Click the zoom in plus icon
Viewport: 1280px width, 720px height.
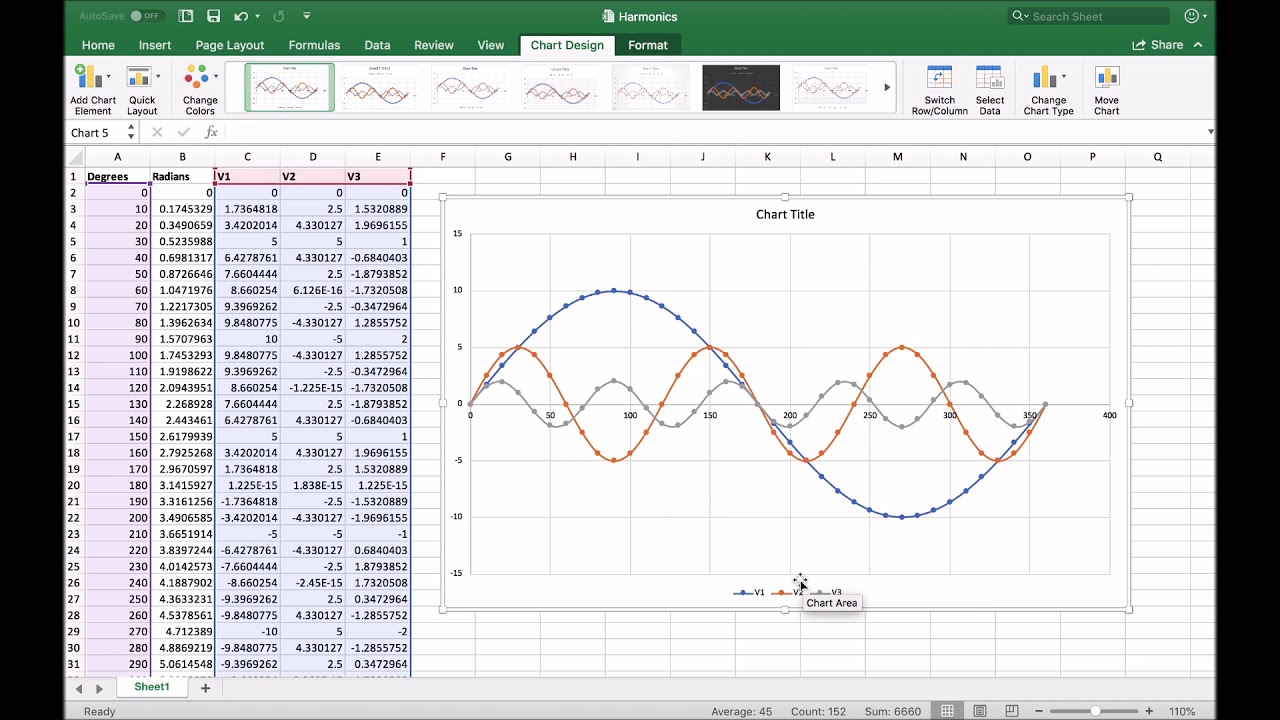coord(1149,711)
